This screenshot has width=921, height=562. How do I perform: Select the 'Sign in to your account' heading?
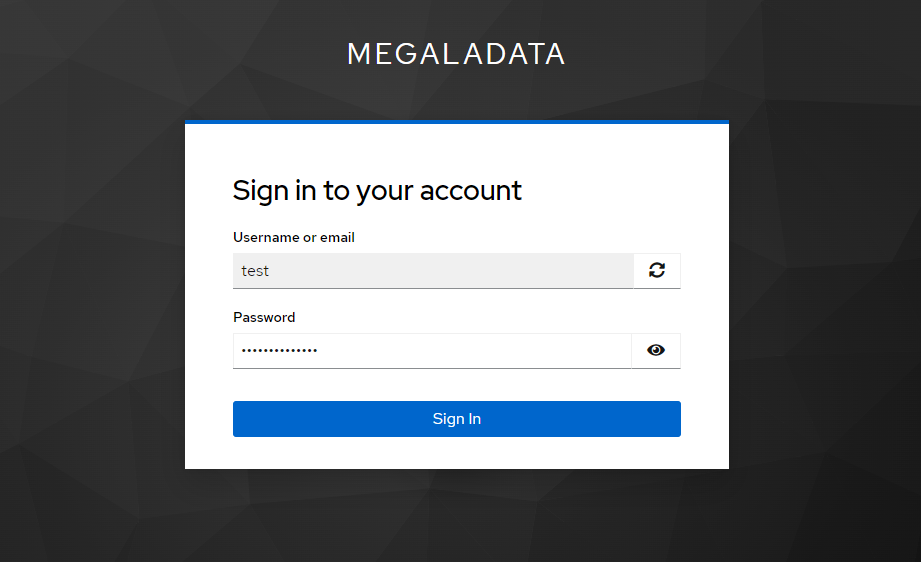coord(377,191)
